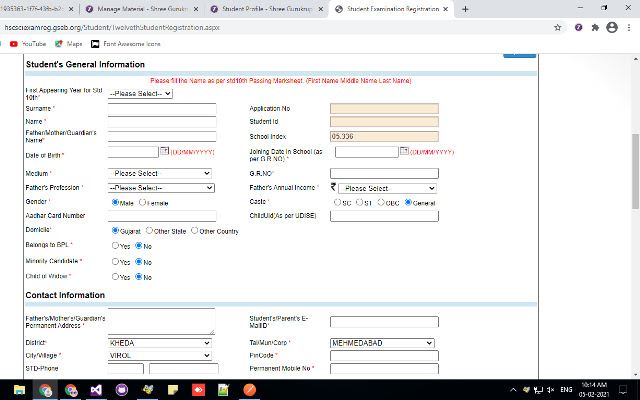Open Tal/Mun.Corp dropdown showing MEHMEDABAD
The height and width of the screenshot is (400, 640).
(382, 343)
